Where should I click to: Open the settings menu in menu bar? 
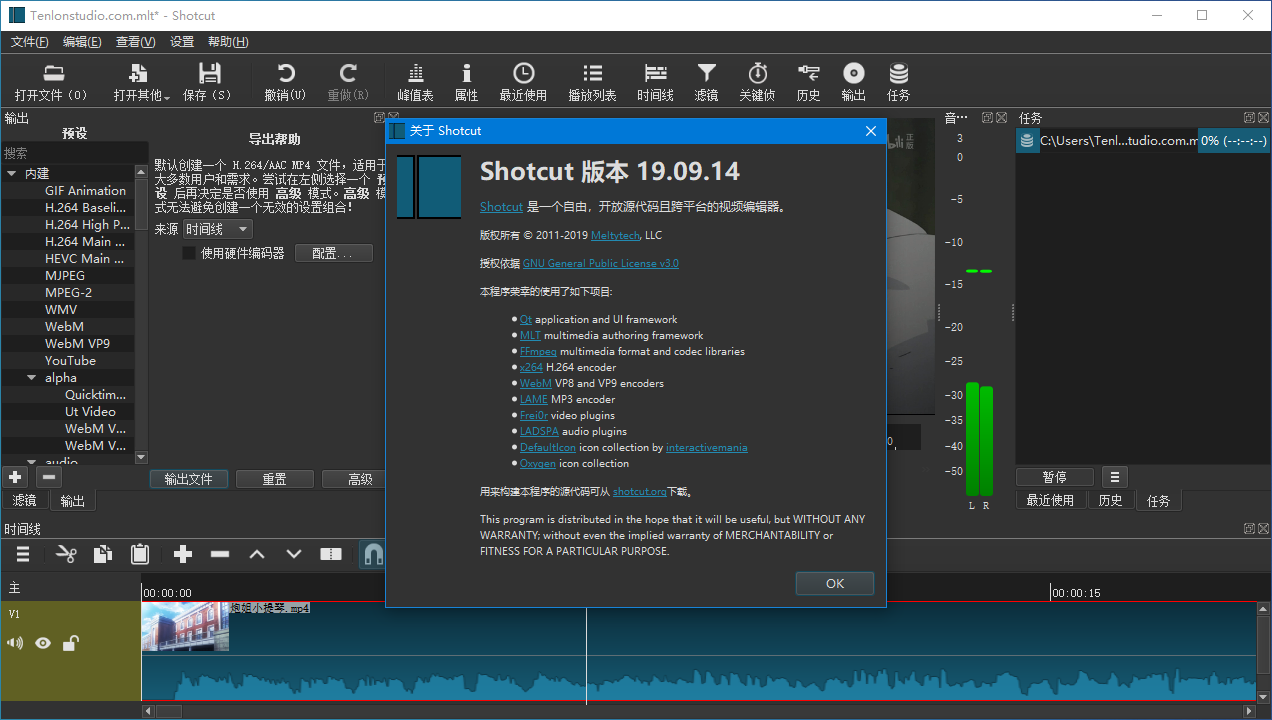pyautogui.click(x=182, y=42)
